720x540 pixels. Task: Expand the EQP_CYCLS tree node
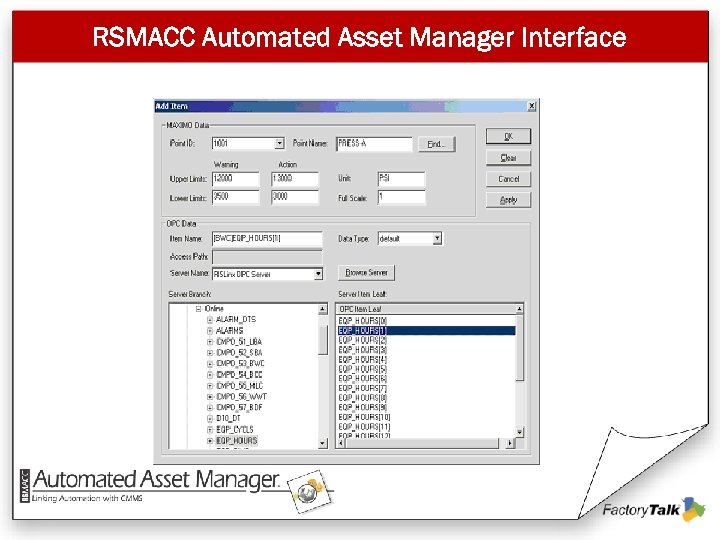[x=210, y=430]
